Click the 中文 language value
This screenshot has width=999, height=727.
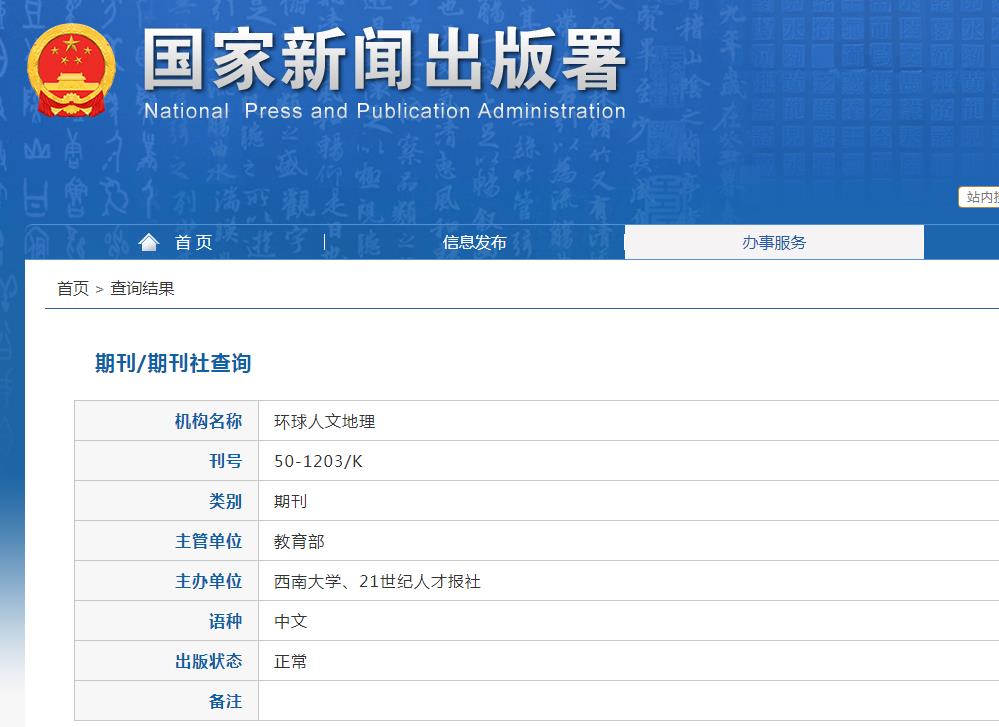click(x=290, y=621)
